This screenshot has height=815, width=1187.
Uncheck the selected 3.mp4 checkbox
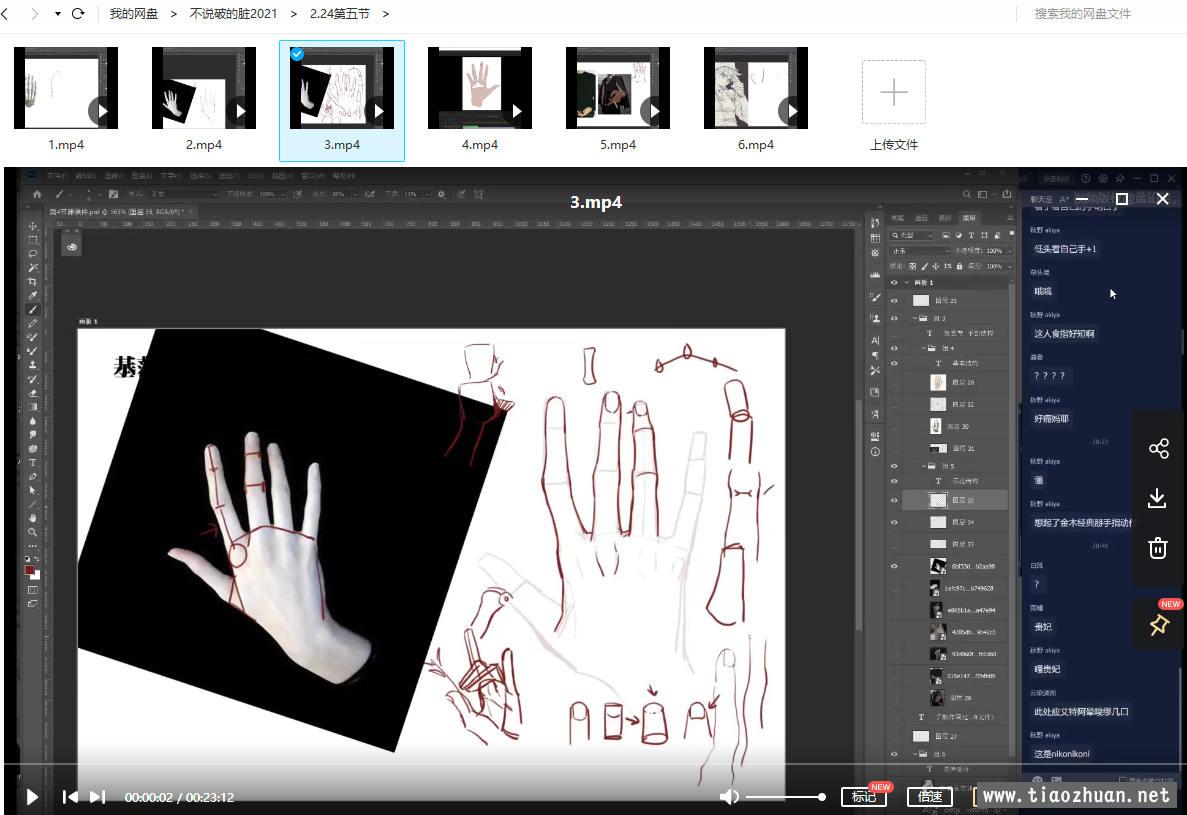coord(297,54)
